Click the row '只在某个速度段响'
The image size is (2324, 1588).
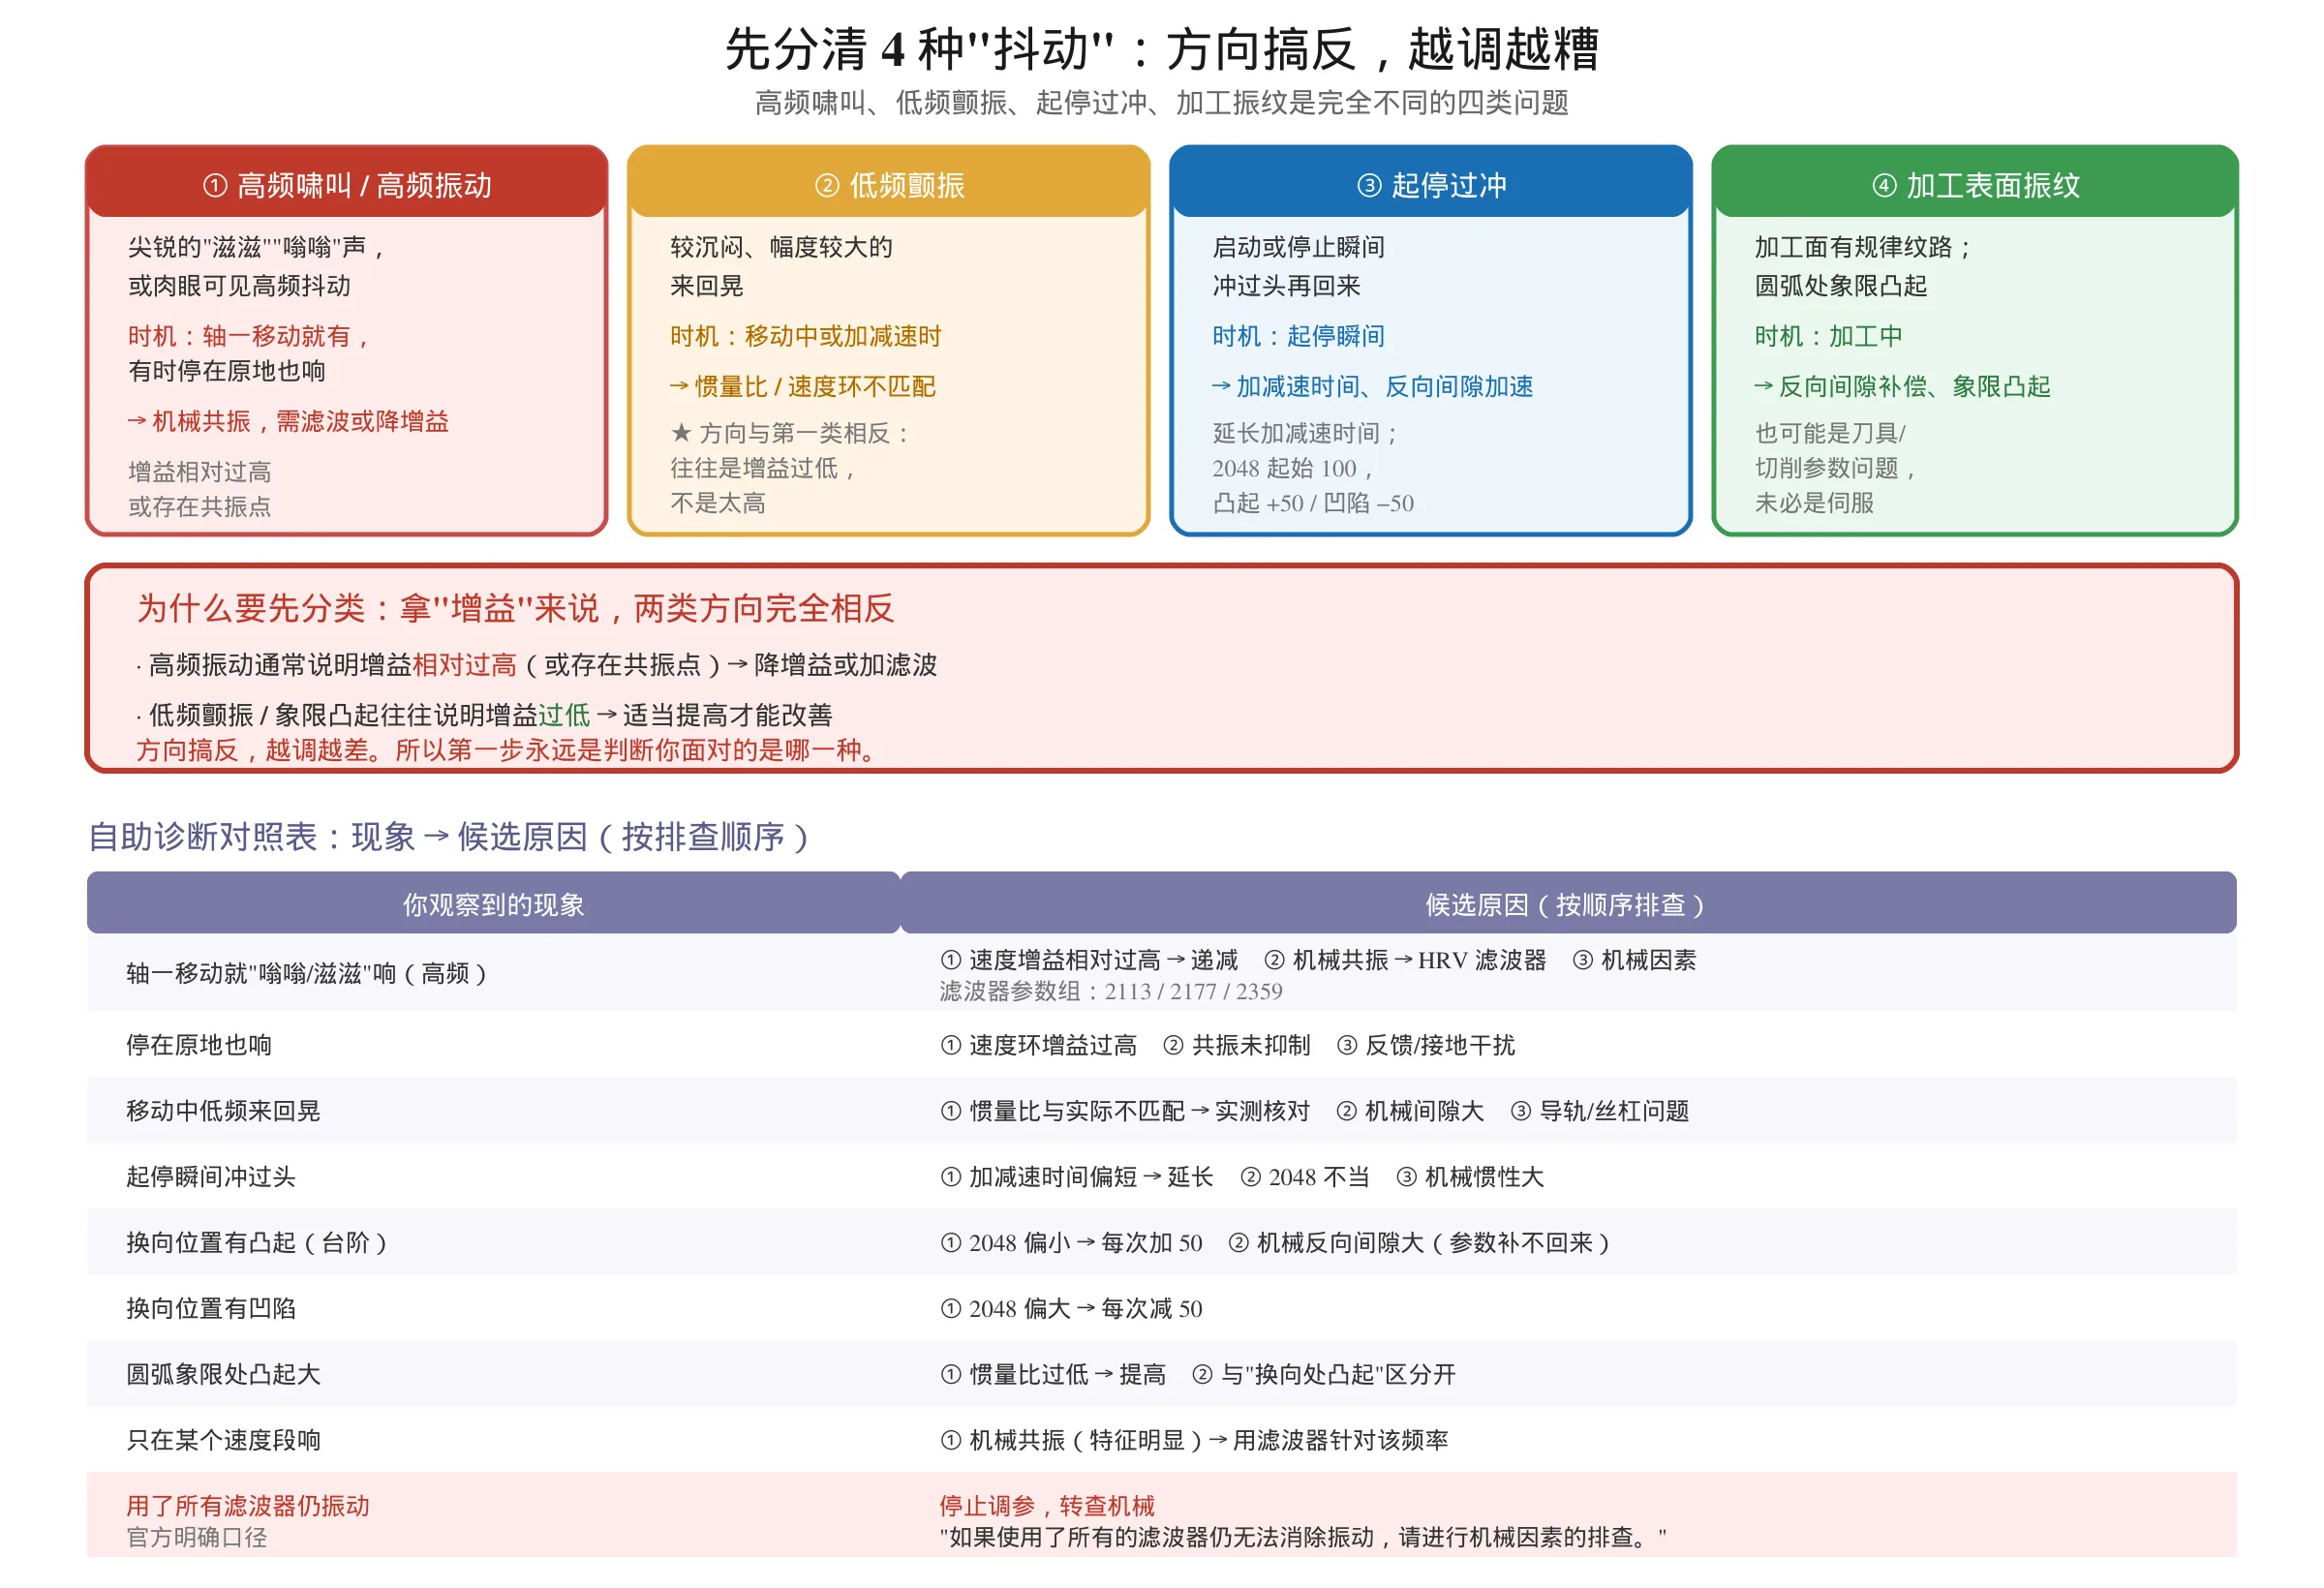coord(1161,1440)
